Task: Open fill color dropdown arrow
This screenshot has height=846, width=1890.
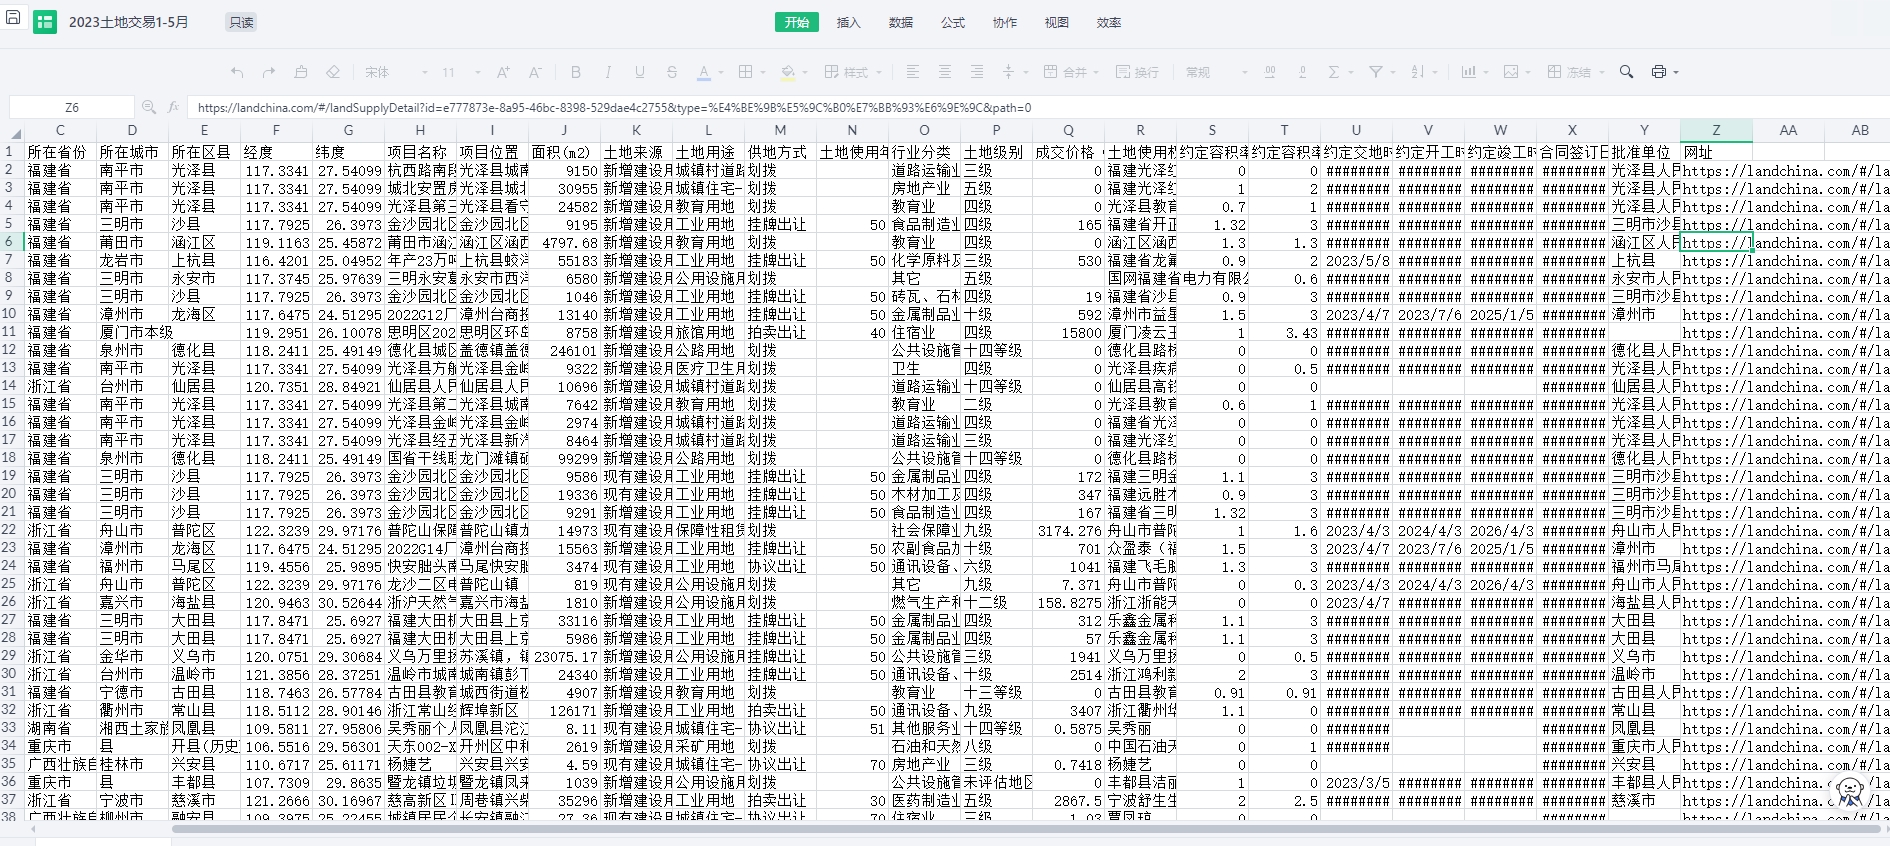Action: (x=804, y=72)
